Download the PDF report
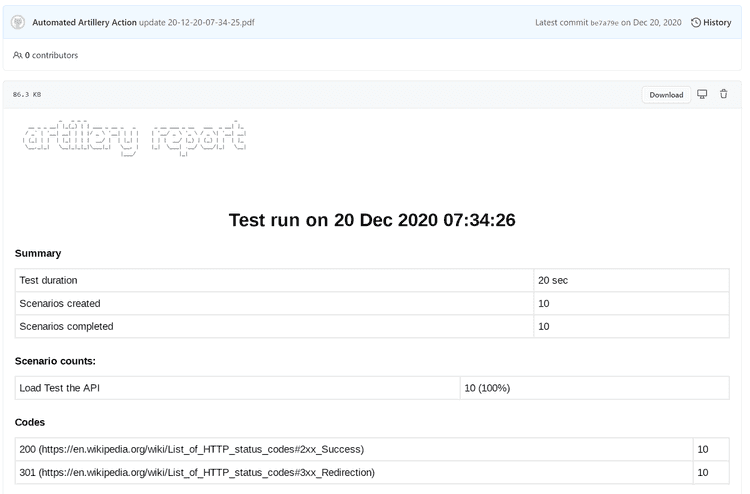The image size is (750, 494). [666, 95]
